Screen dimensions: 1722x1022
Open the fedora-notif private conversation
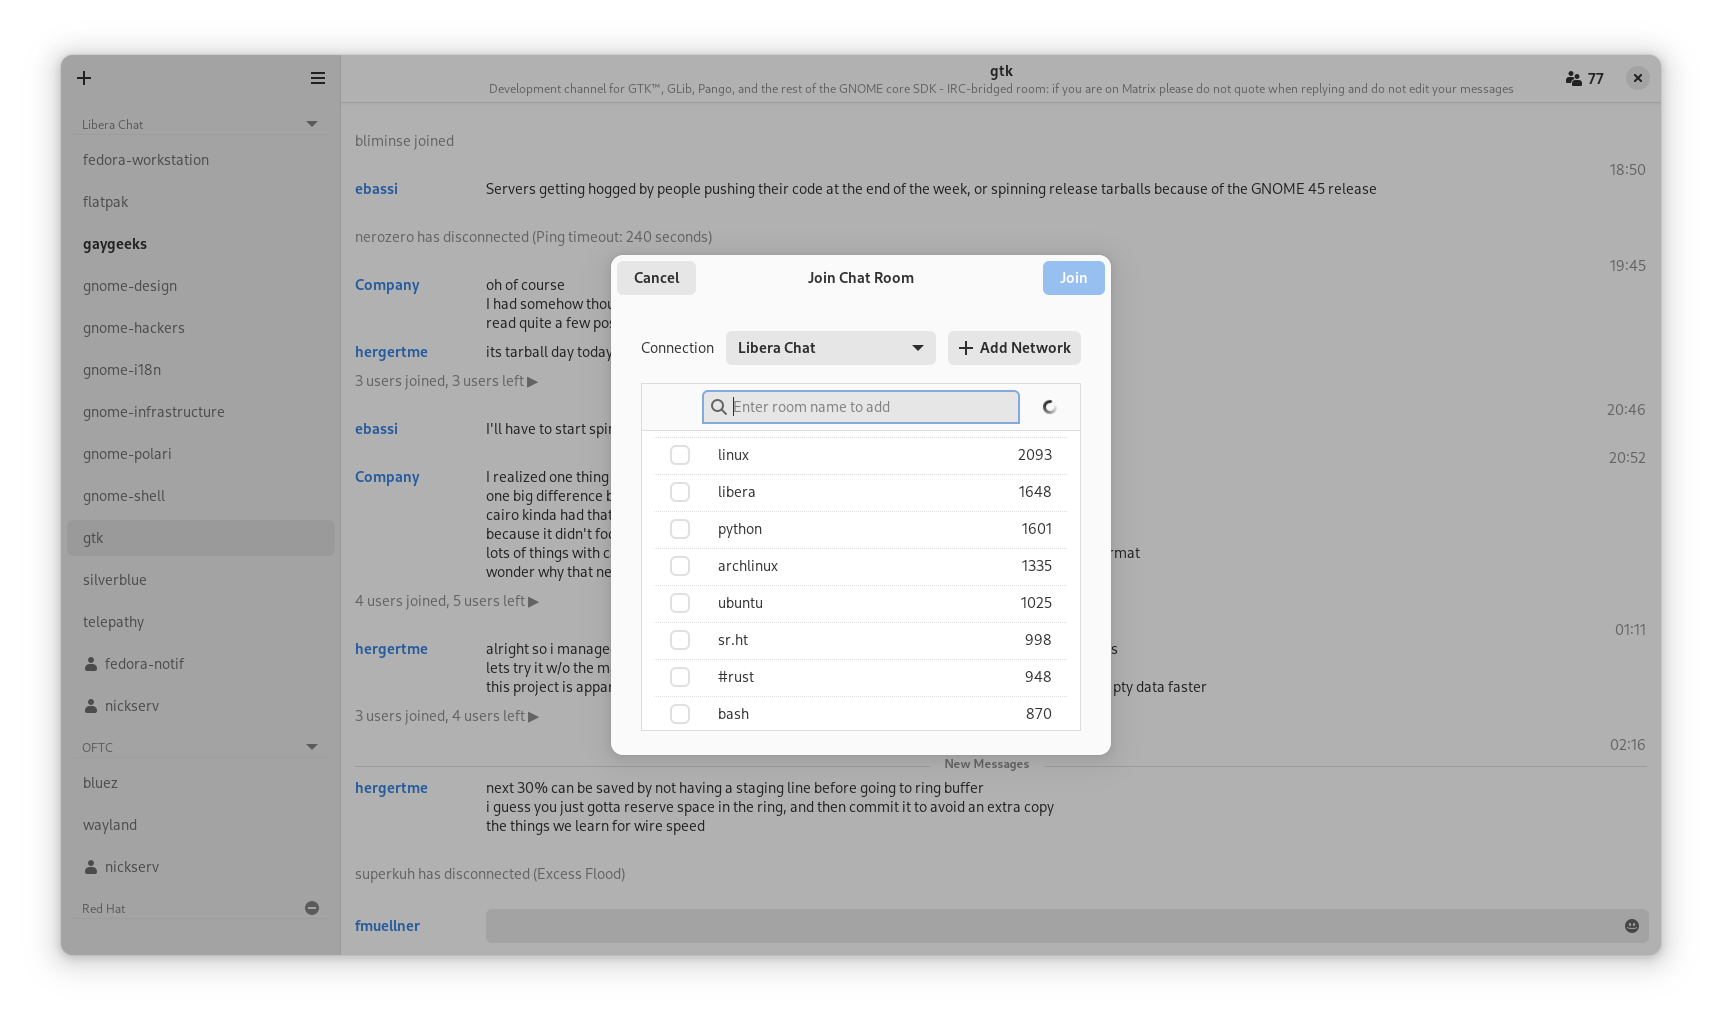pyautogui.click(x=144, y=664)
